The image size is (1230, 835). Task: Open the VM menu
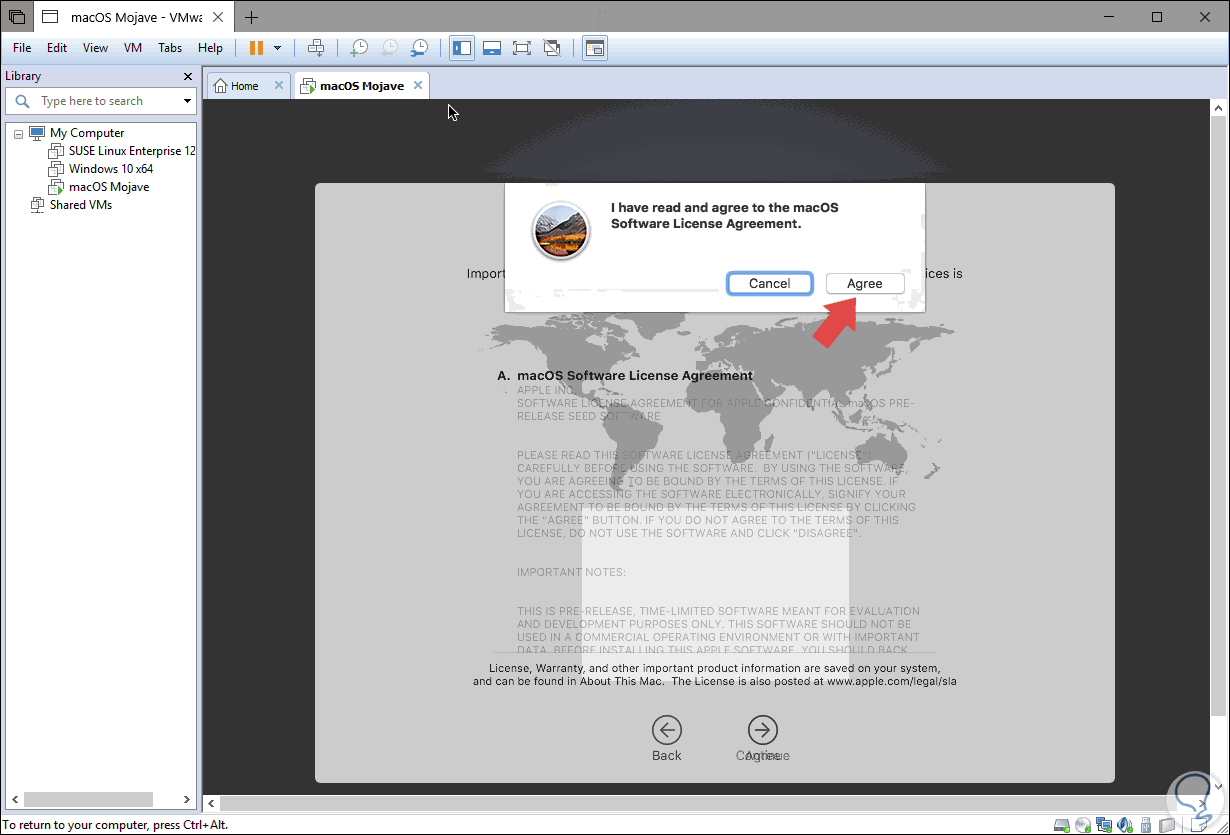click(133, 48)
